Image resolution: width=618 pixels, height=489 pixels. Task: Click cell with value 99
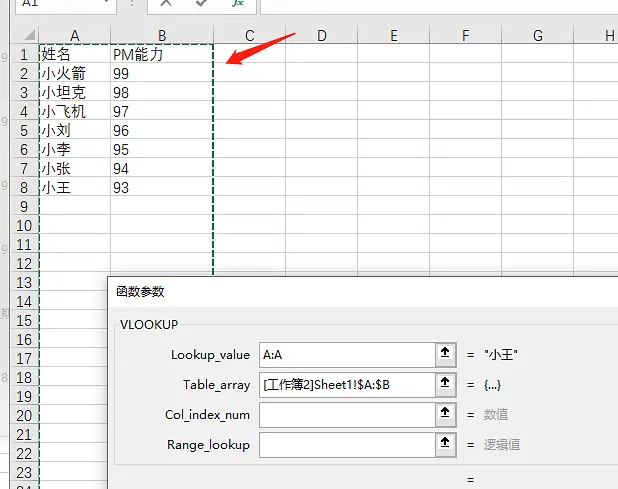162,73
